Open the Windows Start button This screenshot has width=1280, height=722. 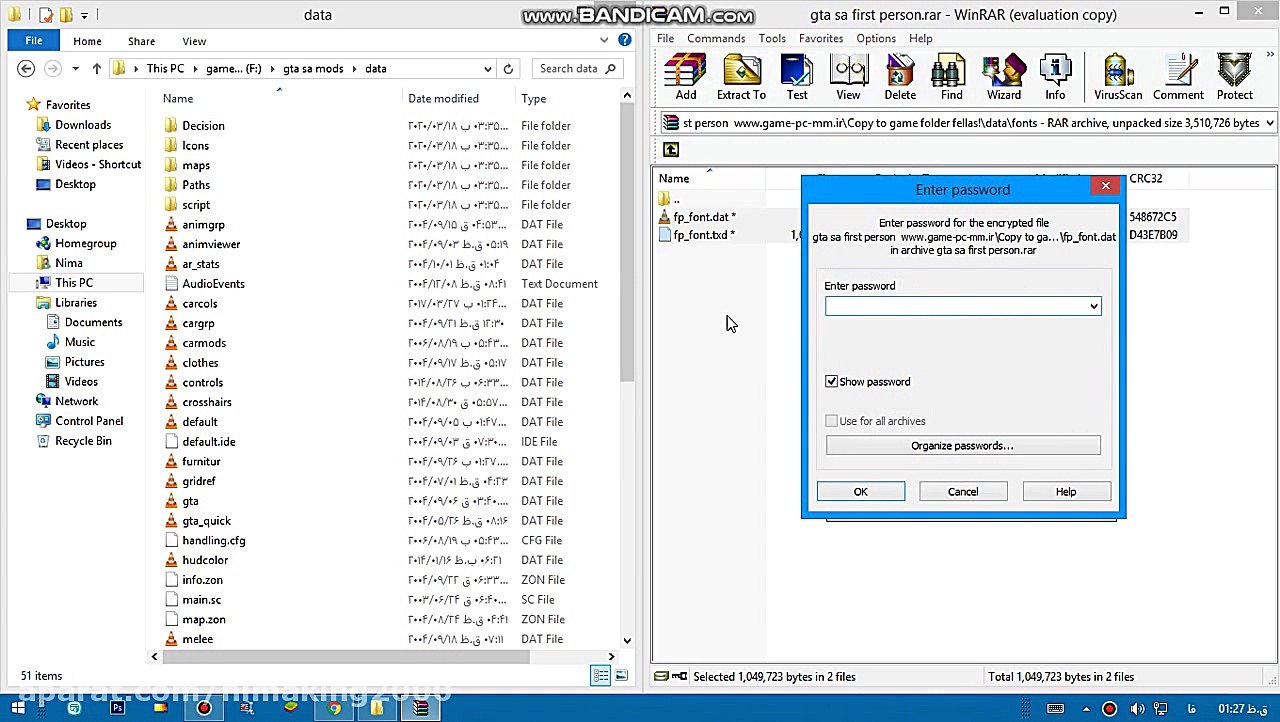pos(18,708)
